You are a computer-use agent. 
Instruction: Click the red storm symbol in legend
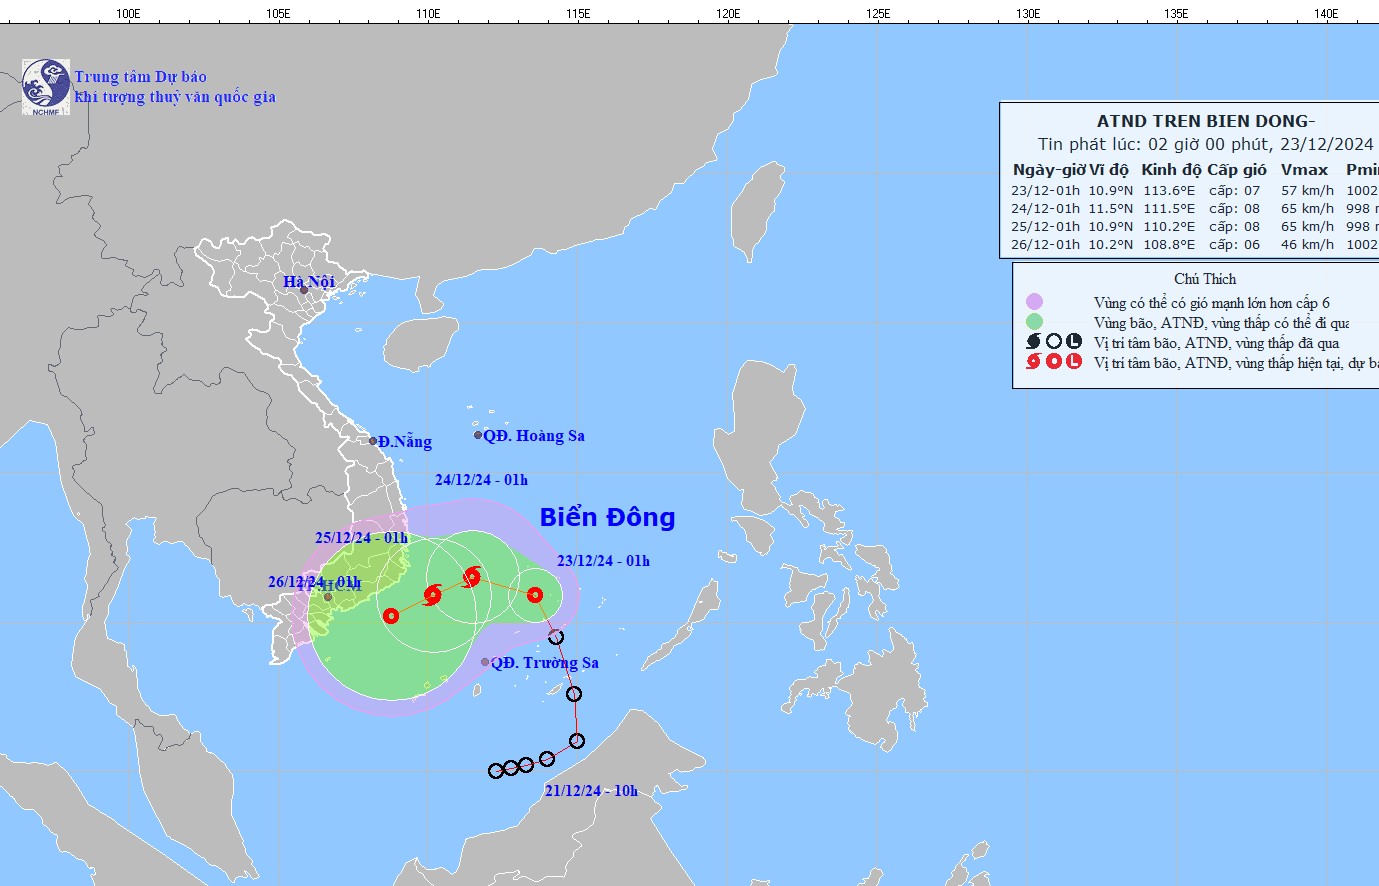1034,362
